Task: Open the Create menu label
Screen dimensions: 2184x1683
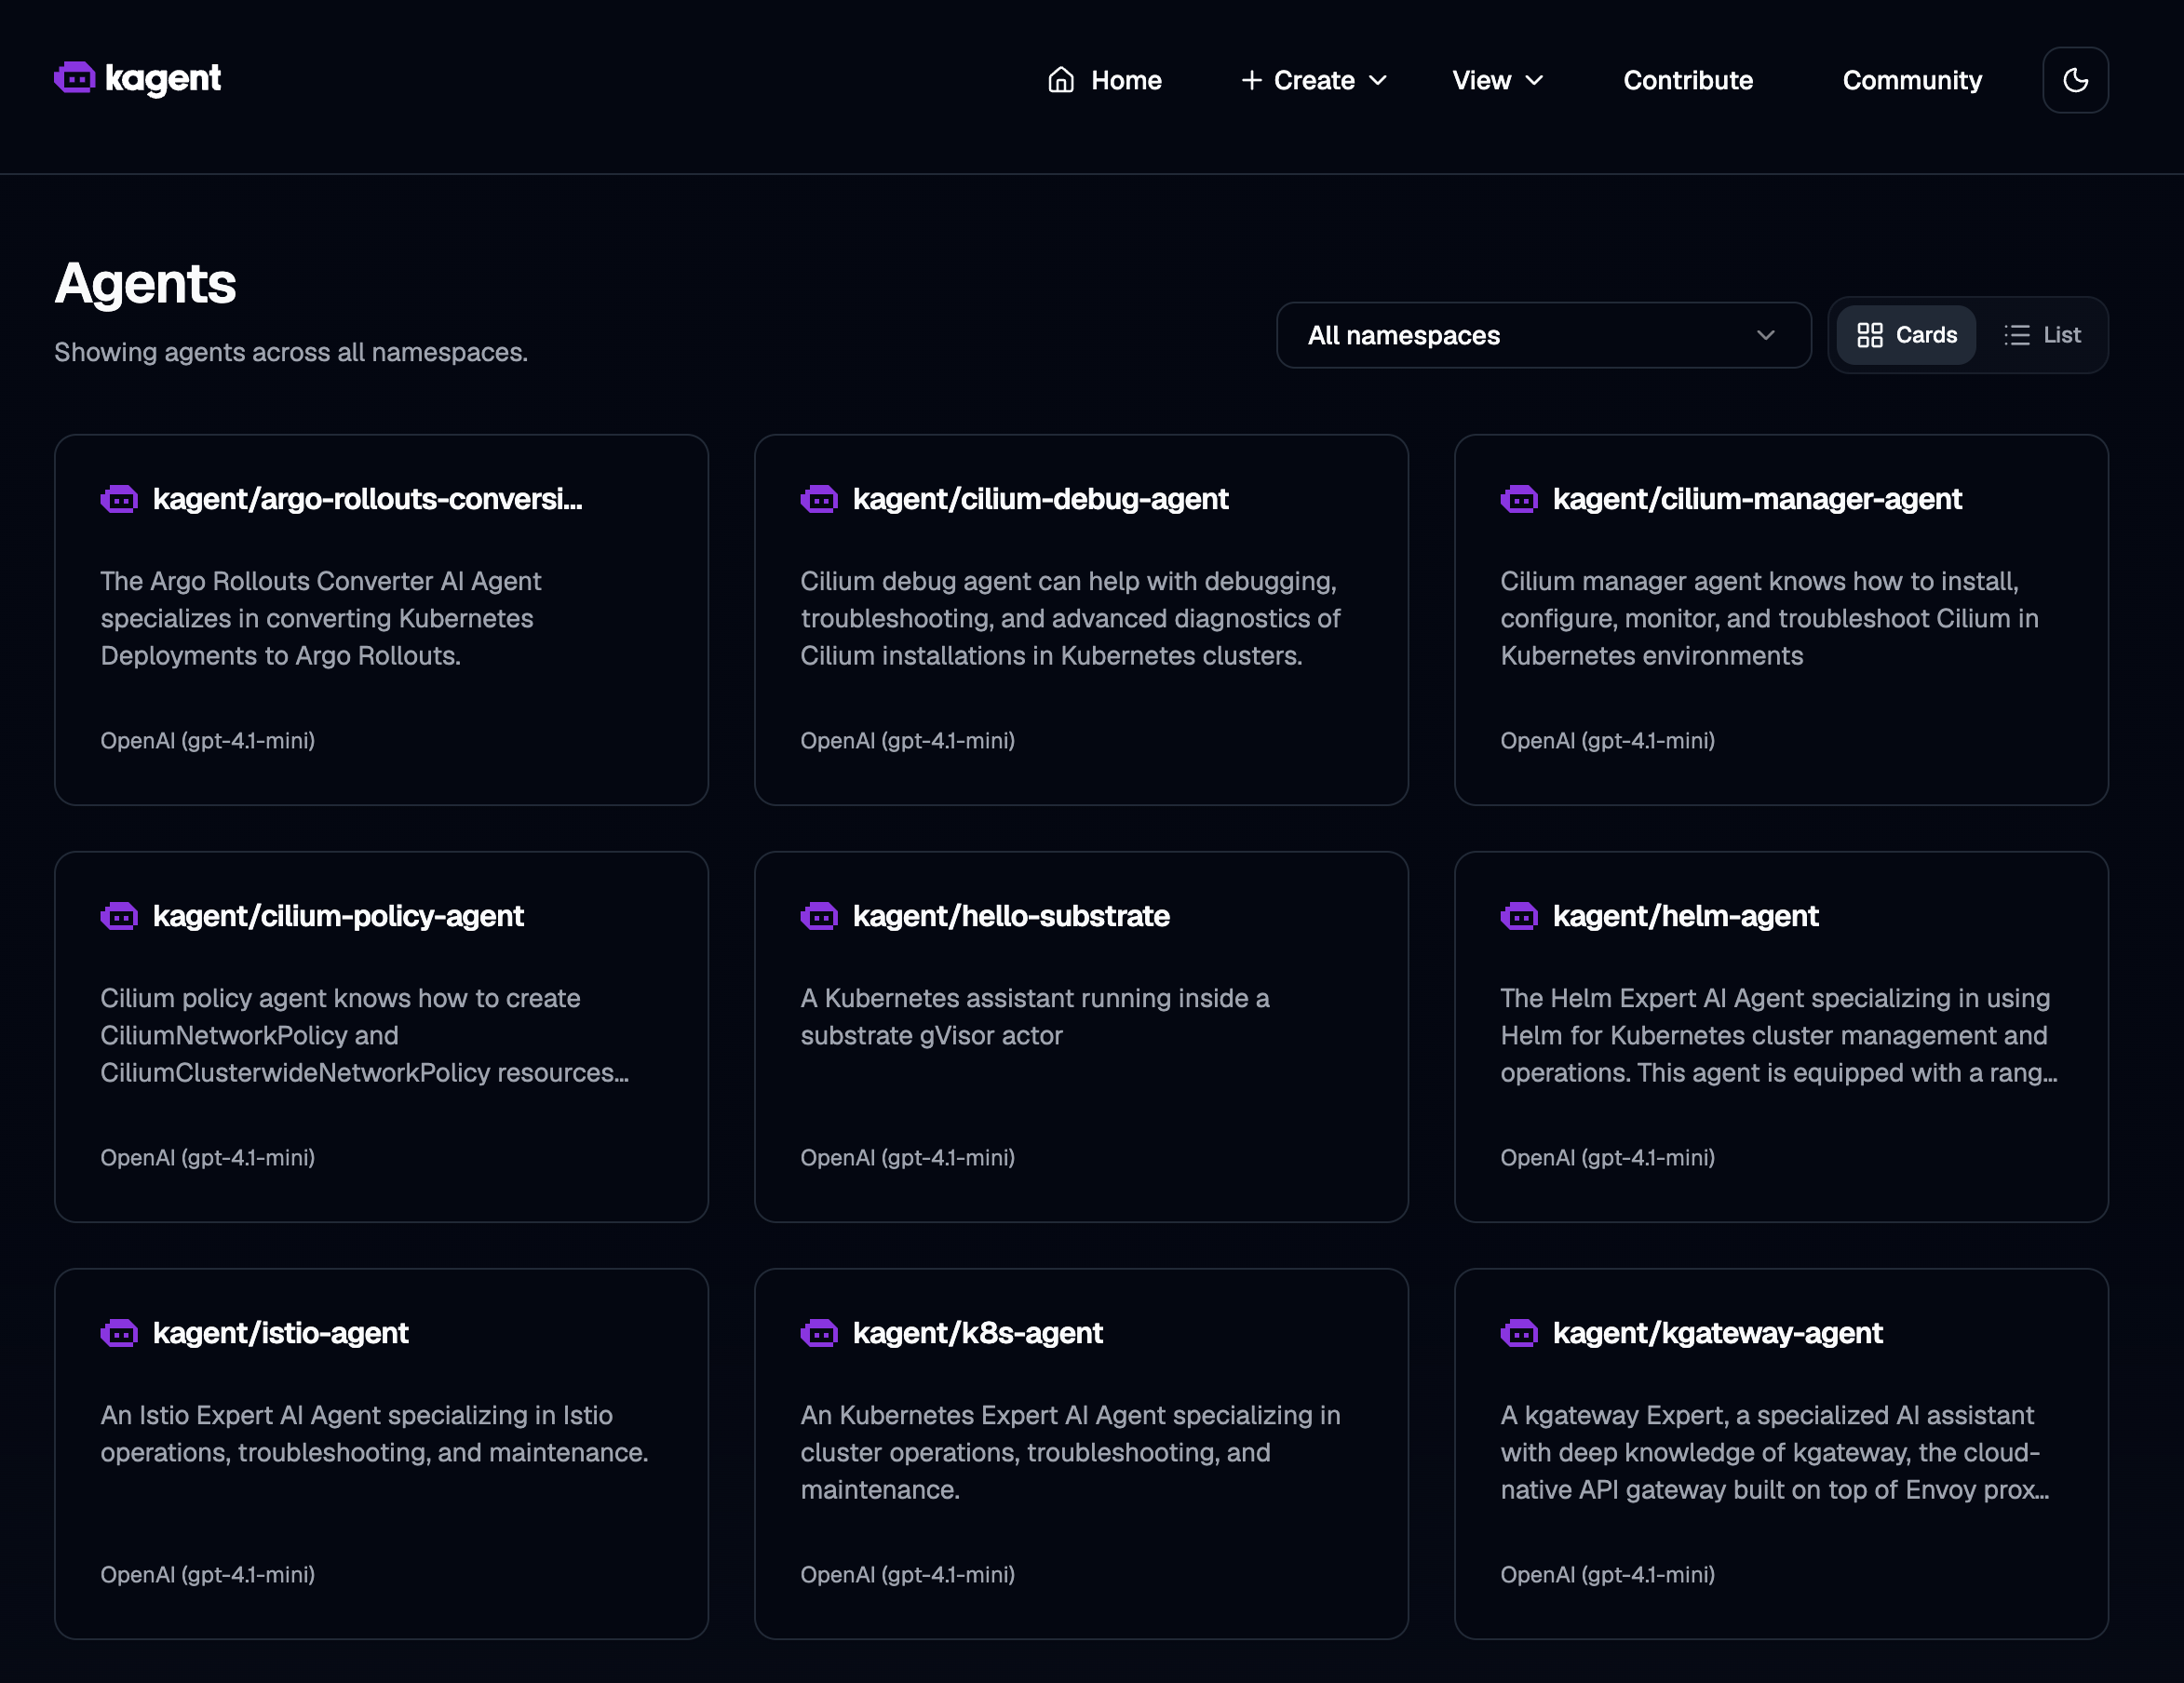Action: coord(1314,80)
